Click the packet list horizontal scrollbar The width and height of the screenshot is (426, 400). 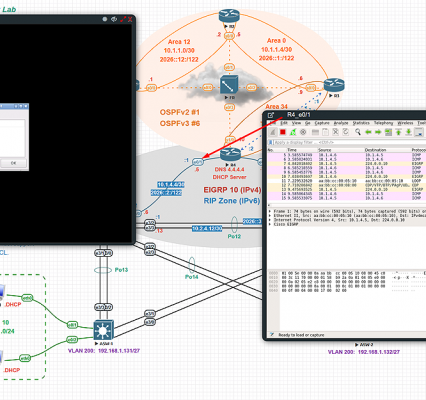tap(347, 205)
